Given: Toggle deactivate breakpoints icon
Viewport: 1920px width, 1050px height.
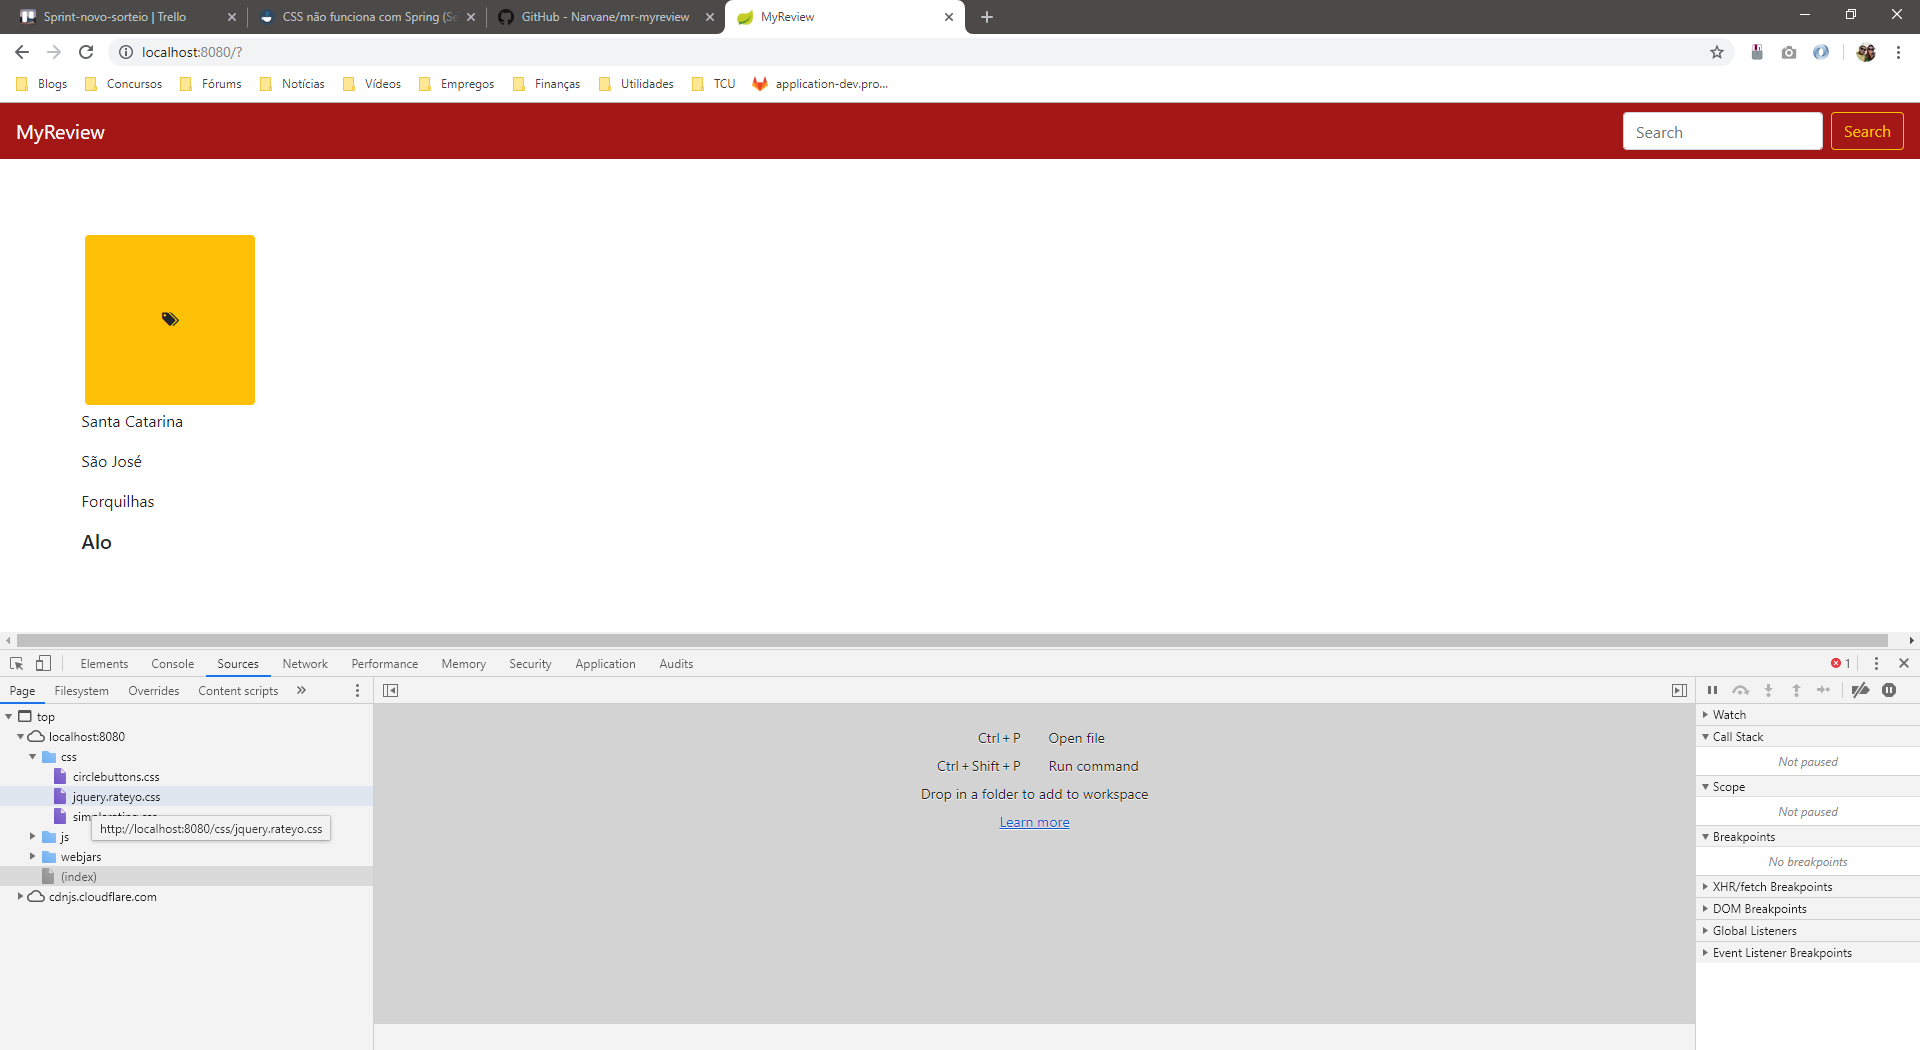Looking at the screenshot, I should pos(1860,691).
